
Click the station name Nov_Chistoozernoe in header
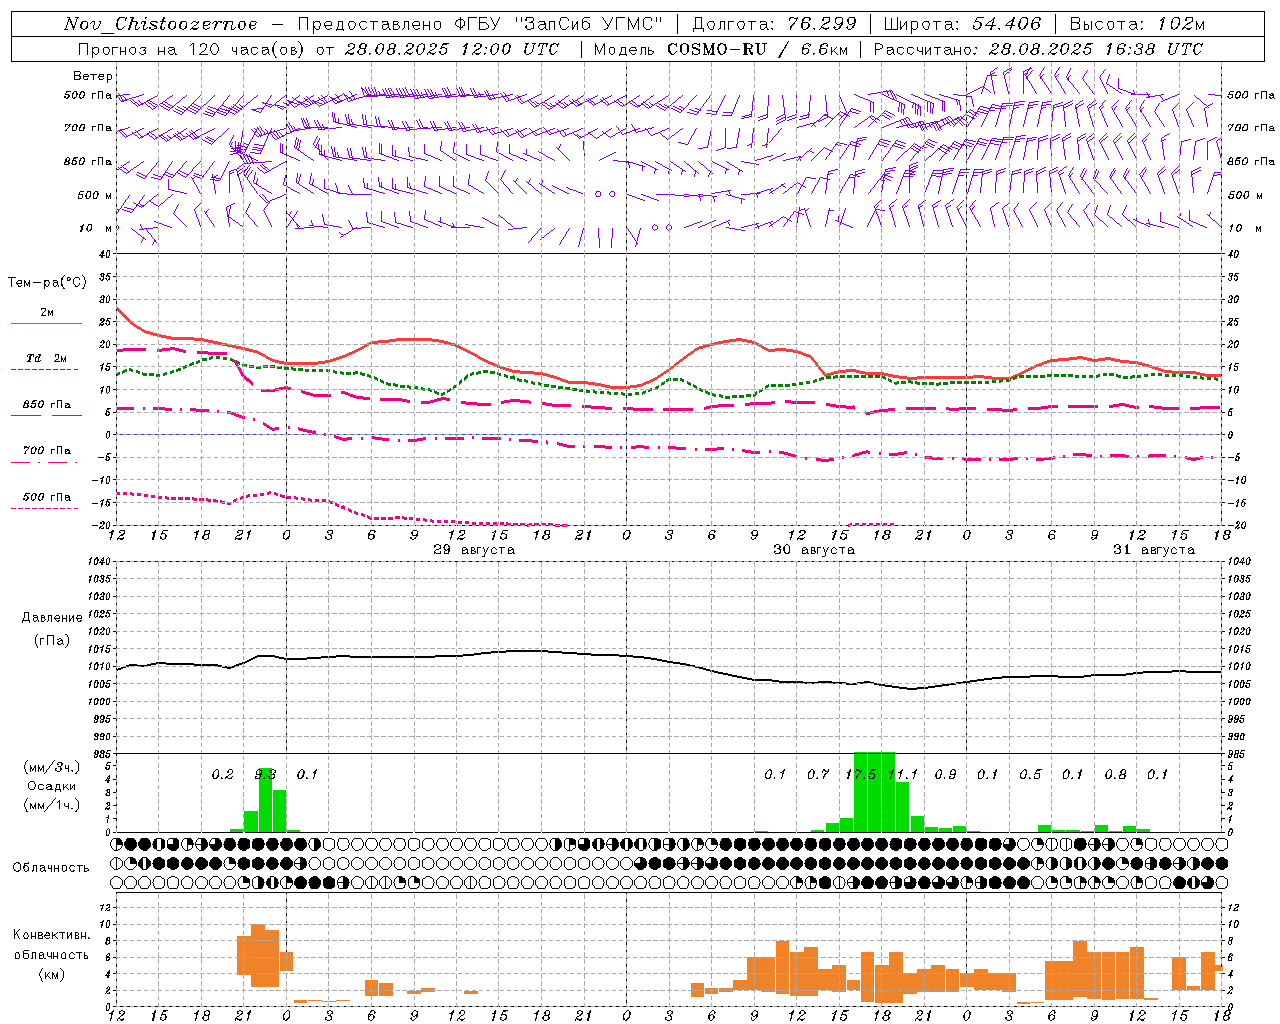pos(160,24)
